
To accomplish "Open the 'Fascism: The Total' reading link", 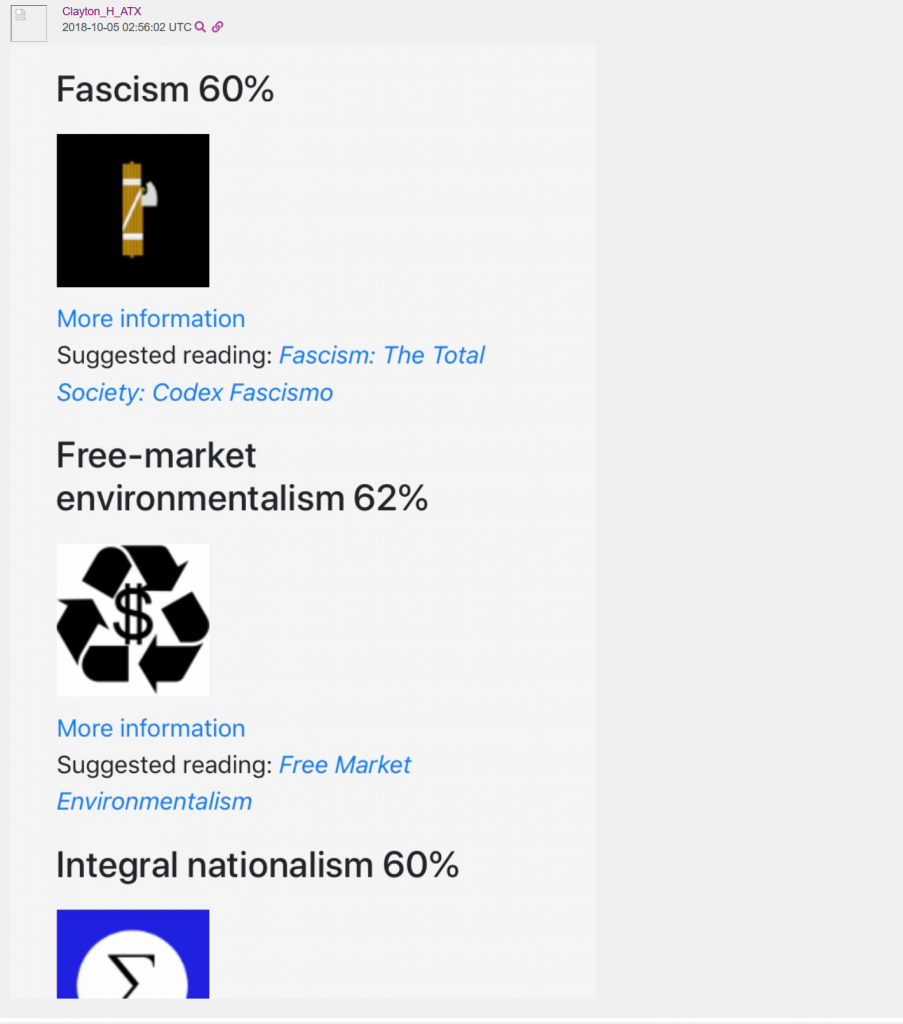I will click(x=382, y=355).
